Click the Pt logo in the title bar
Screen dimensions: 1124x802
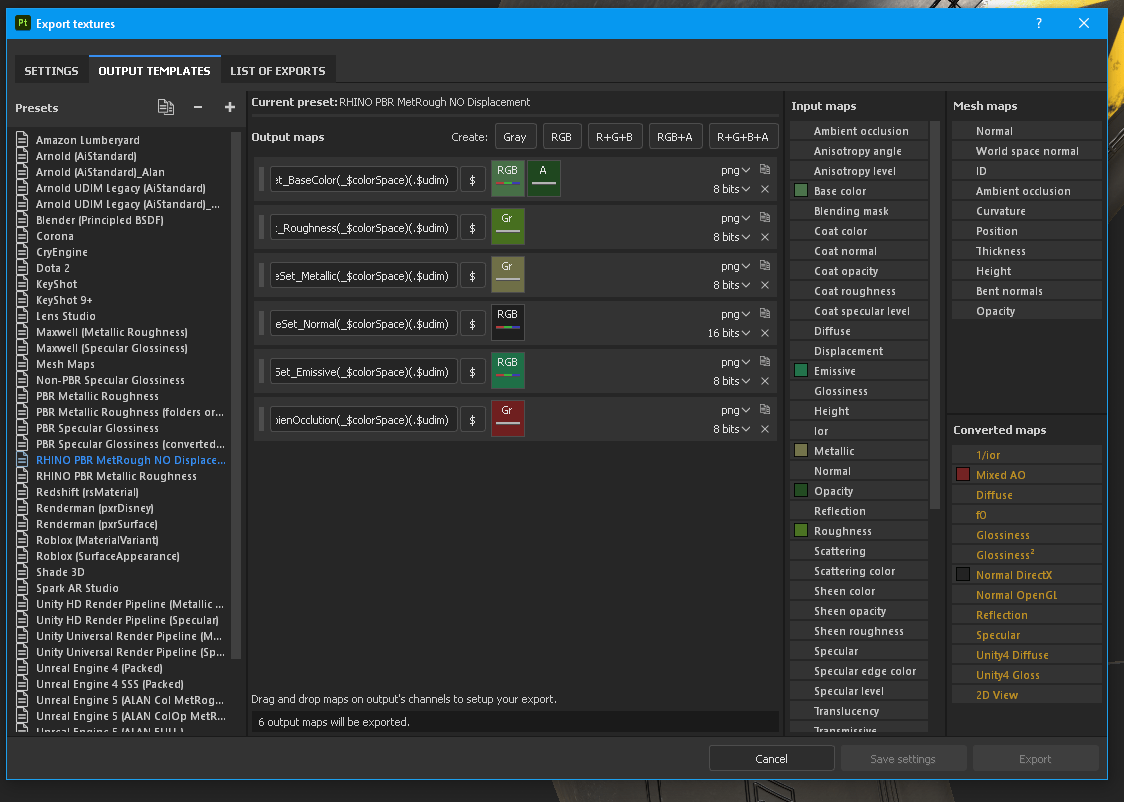(x=21, y=23)
